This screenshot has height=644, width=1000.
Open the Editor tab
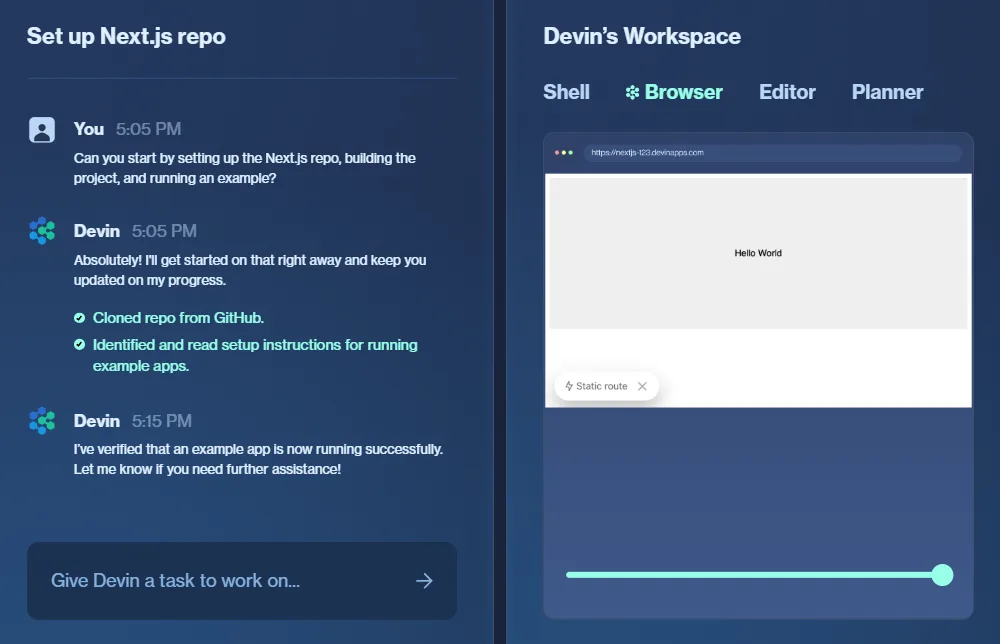point(787,92)
